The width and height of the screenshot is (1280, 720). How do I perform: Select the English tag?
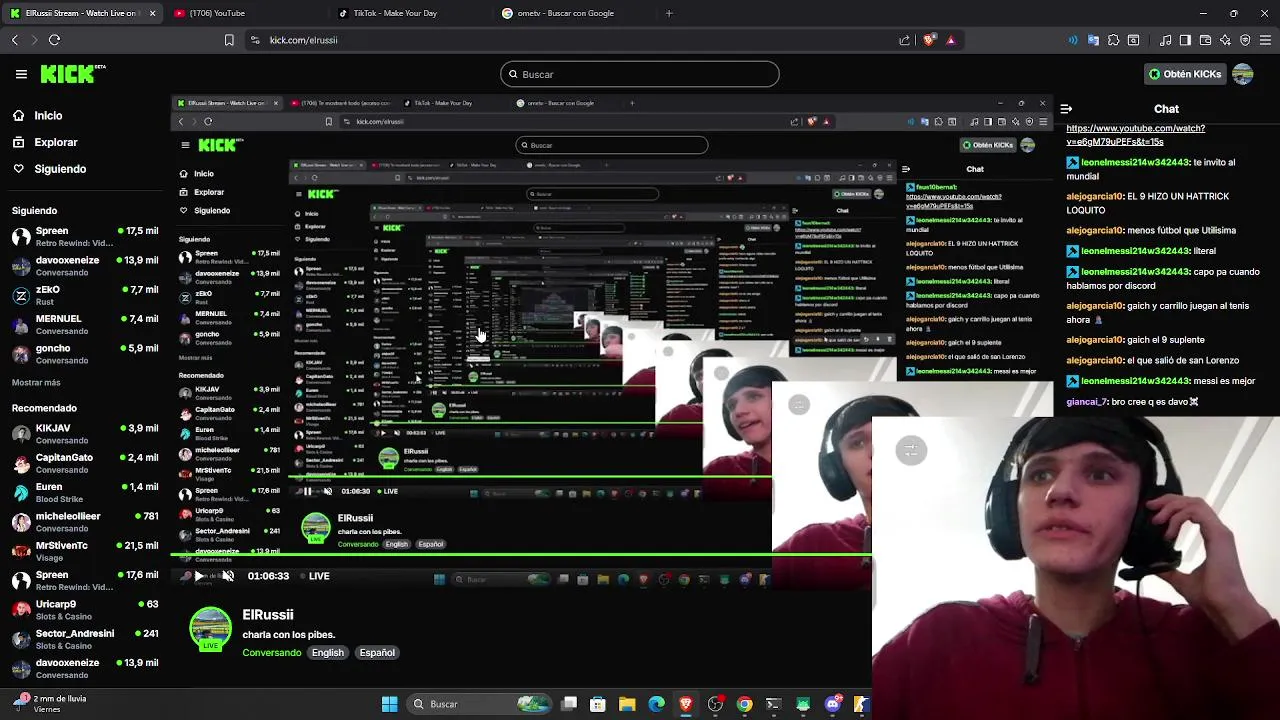pyautogui.click(x=327, y=653)
